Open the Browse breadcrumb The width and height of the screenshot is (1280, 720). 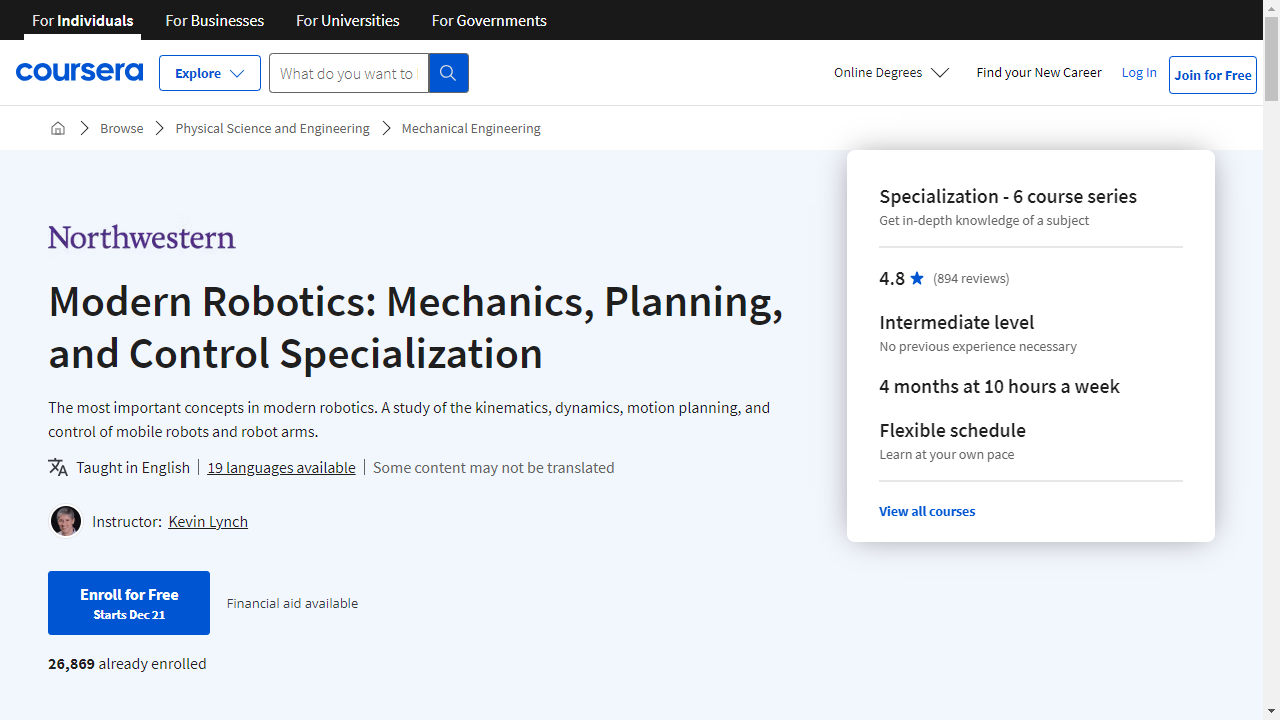(122, 128)
